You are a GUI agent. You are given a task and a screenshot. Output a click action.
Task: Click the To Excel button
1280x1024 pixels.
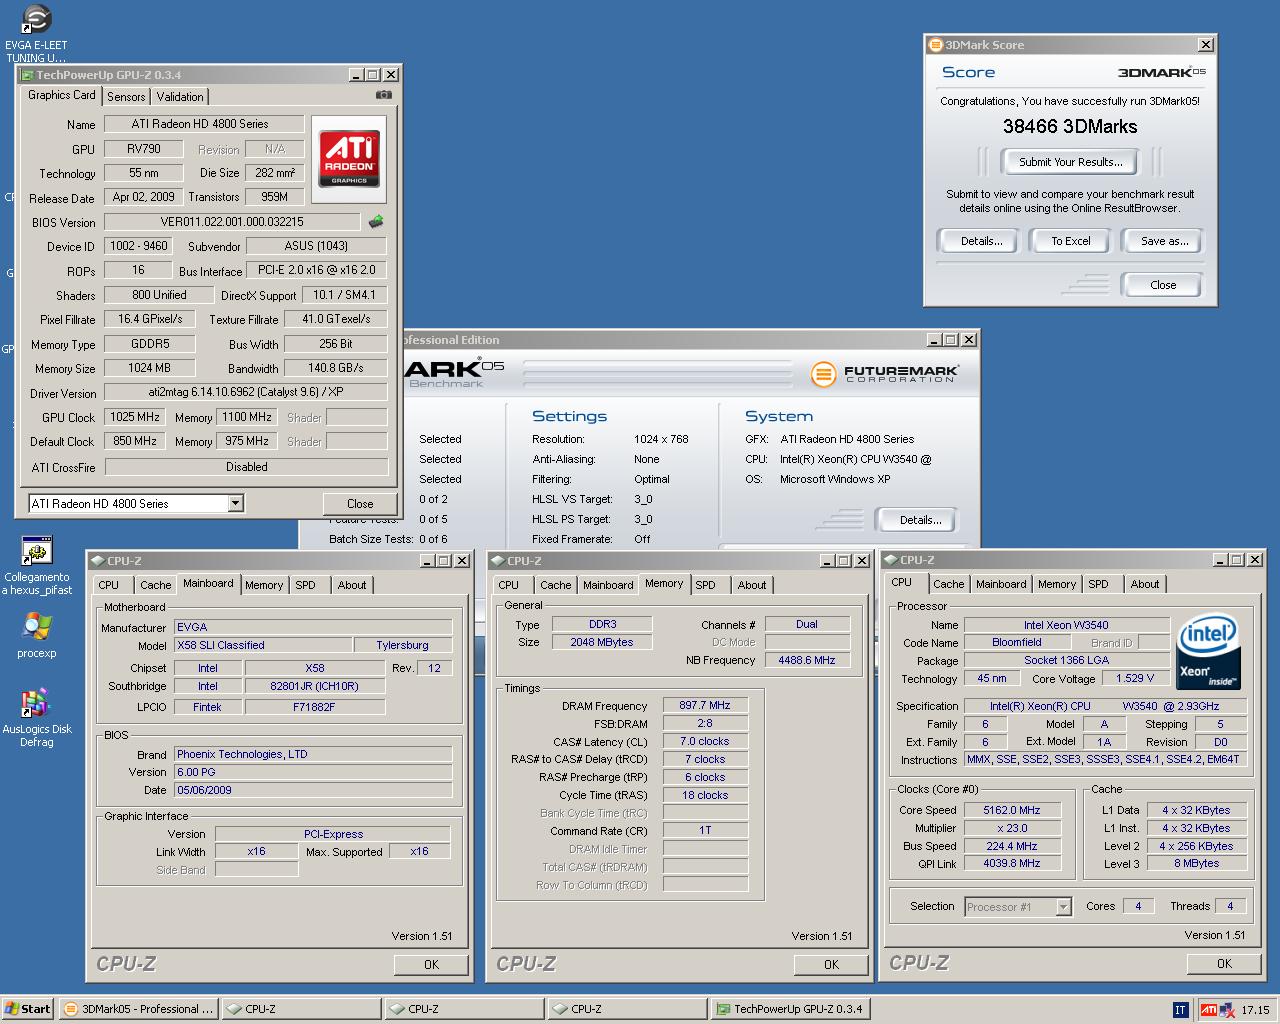coord(1070,241)
